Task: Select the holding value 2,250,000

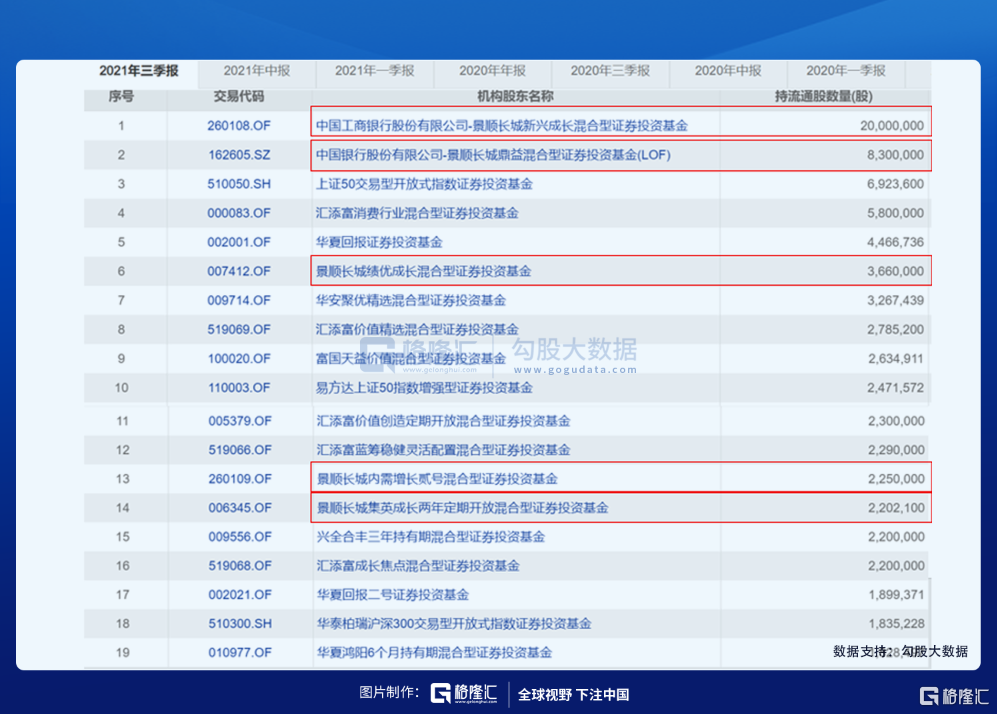Action: (897, 479)
